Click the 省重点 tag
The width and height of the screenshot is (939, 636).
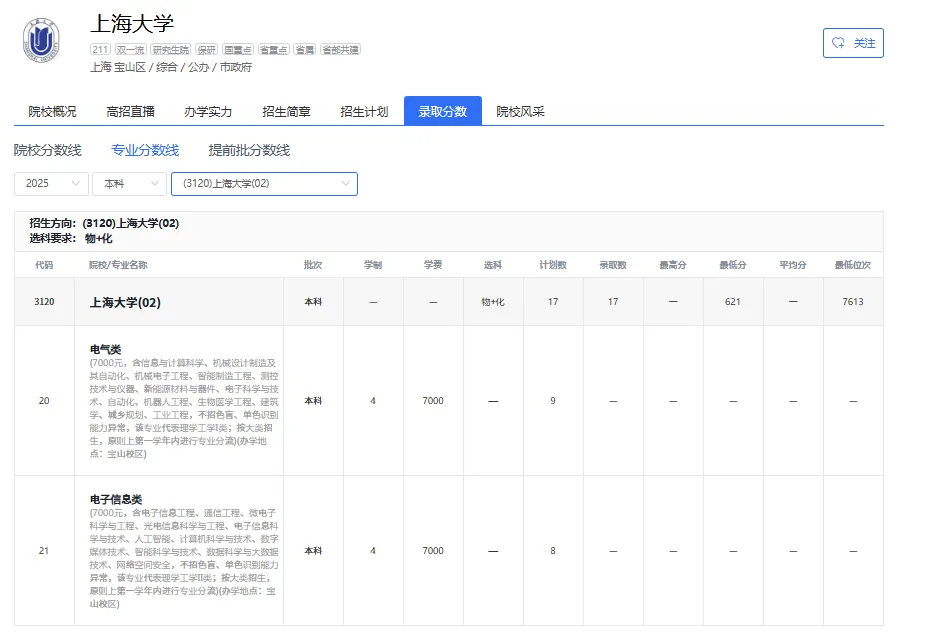pos(274,50)
